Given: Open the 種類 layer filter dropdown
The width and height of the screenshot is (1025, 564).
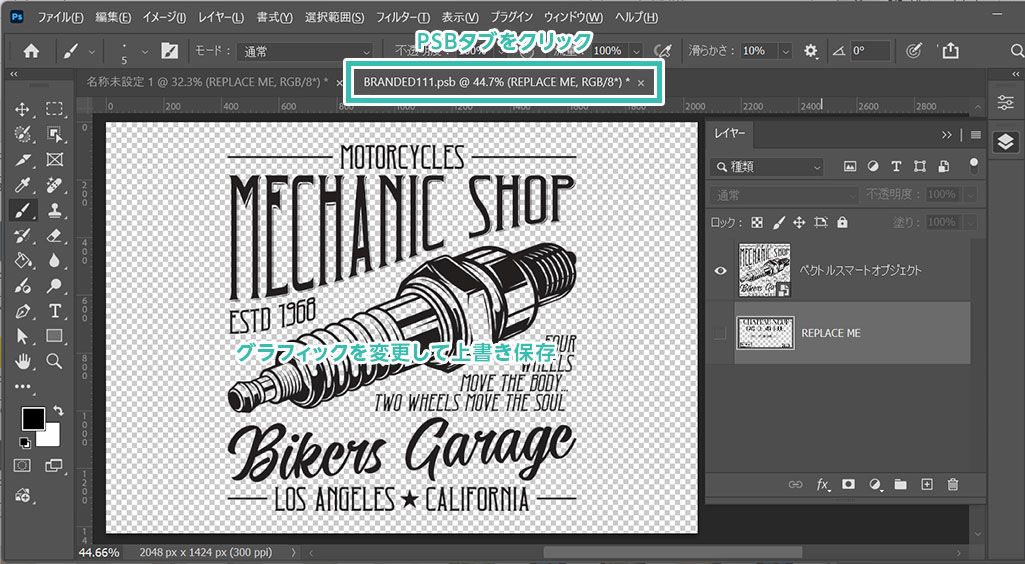Looking at the screenshot, I should coord(767,167).
